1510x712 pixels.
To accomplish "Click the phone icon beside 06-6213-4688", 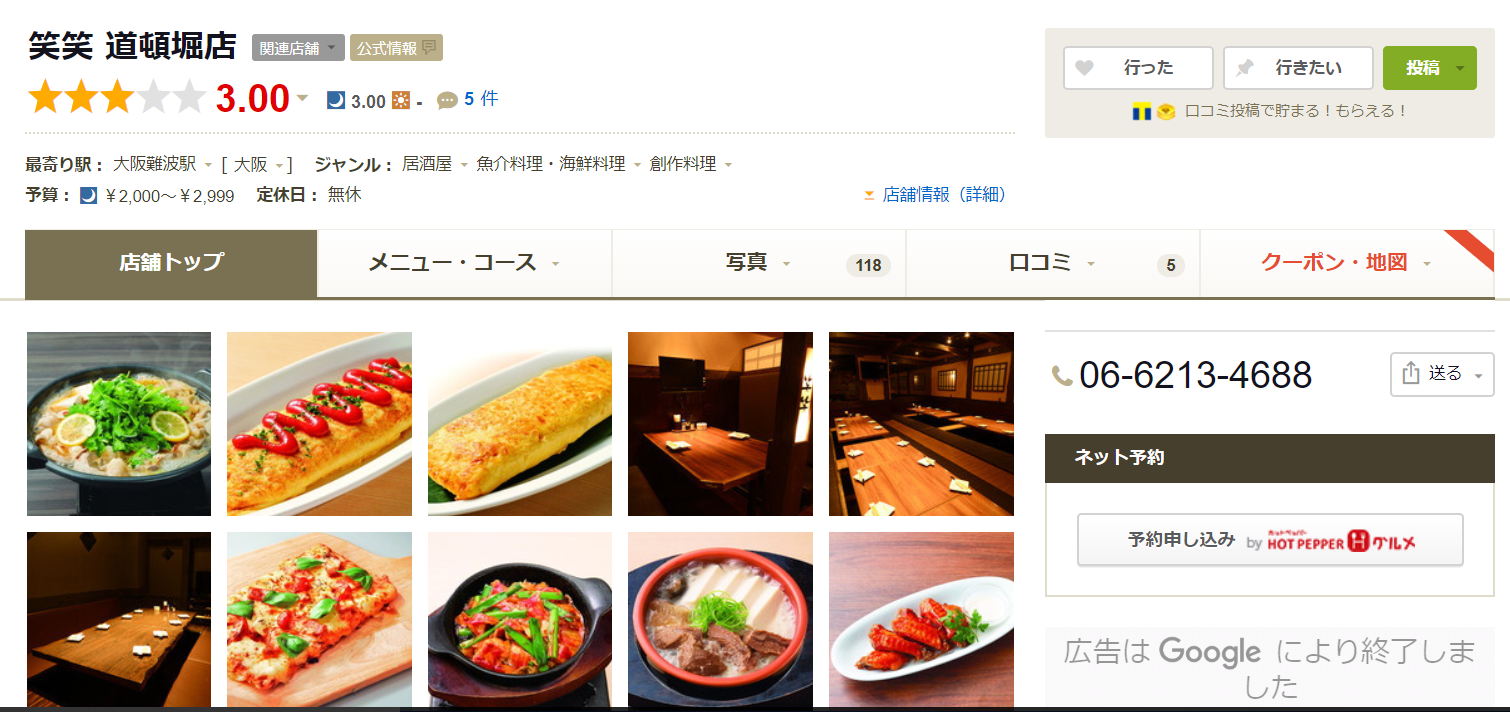I will (1062, 376).
